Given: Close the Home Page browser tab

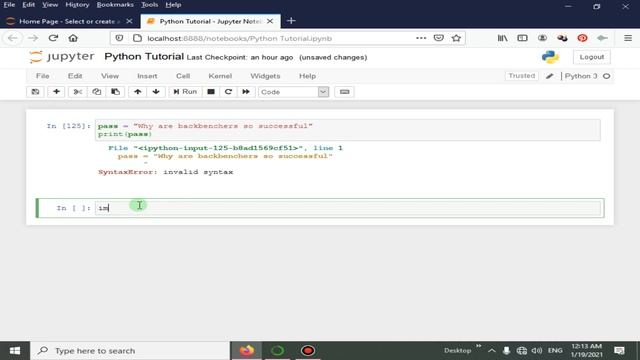Looking at the screenshot, I should [x=129, y=21].
